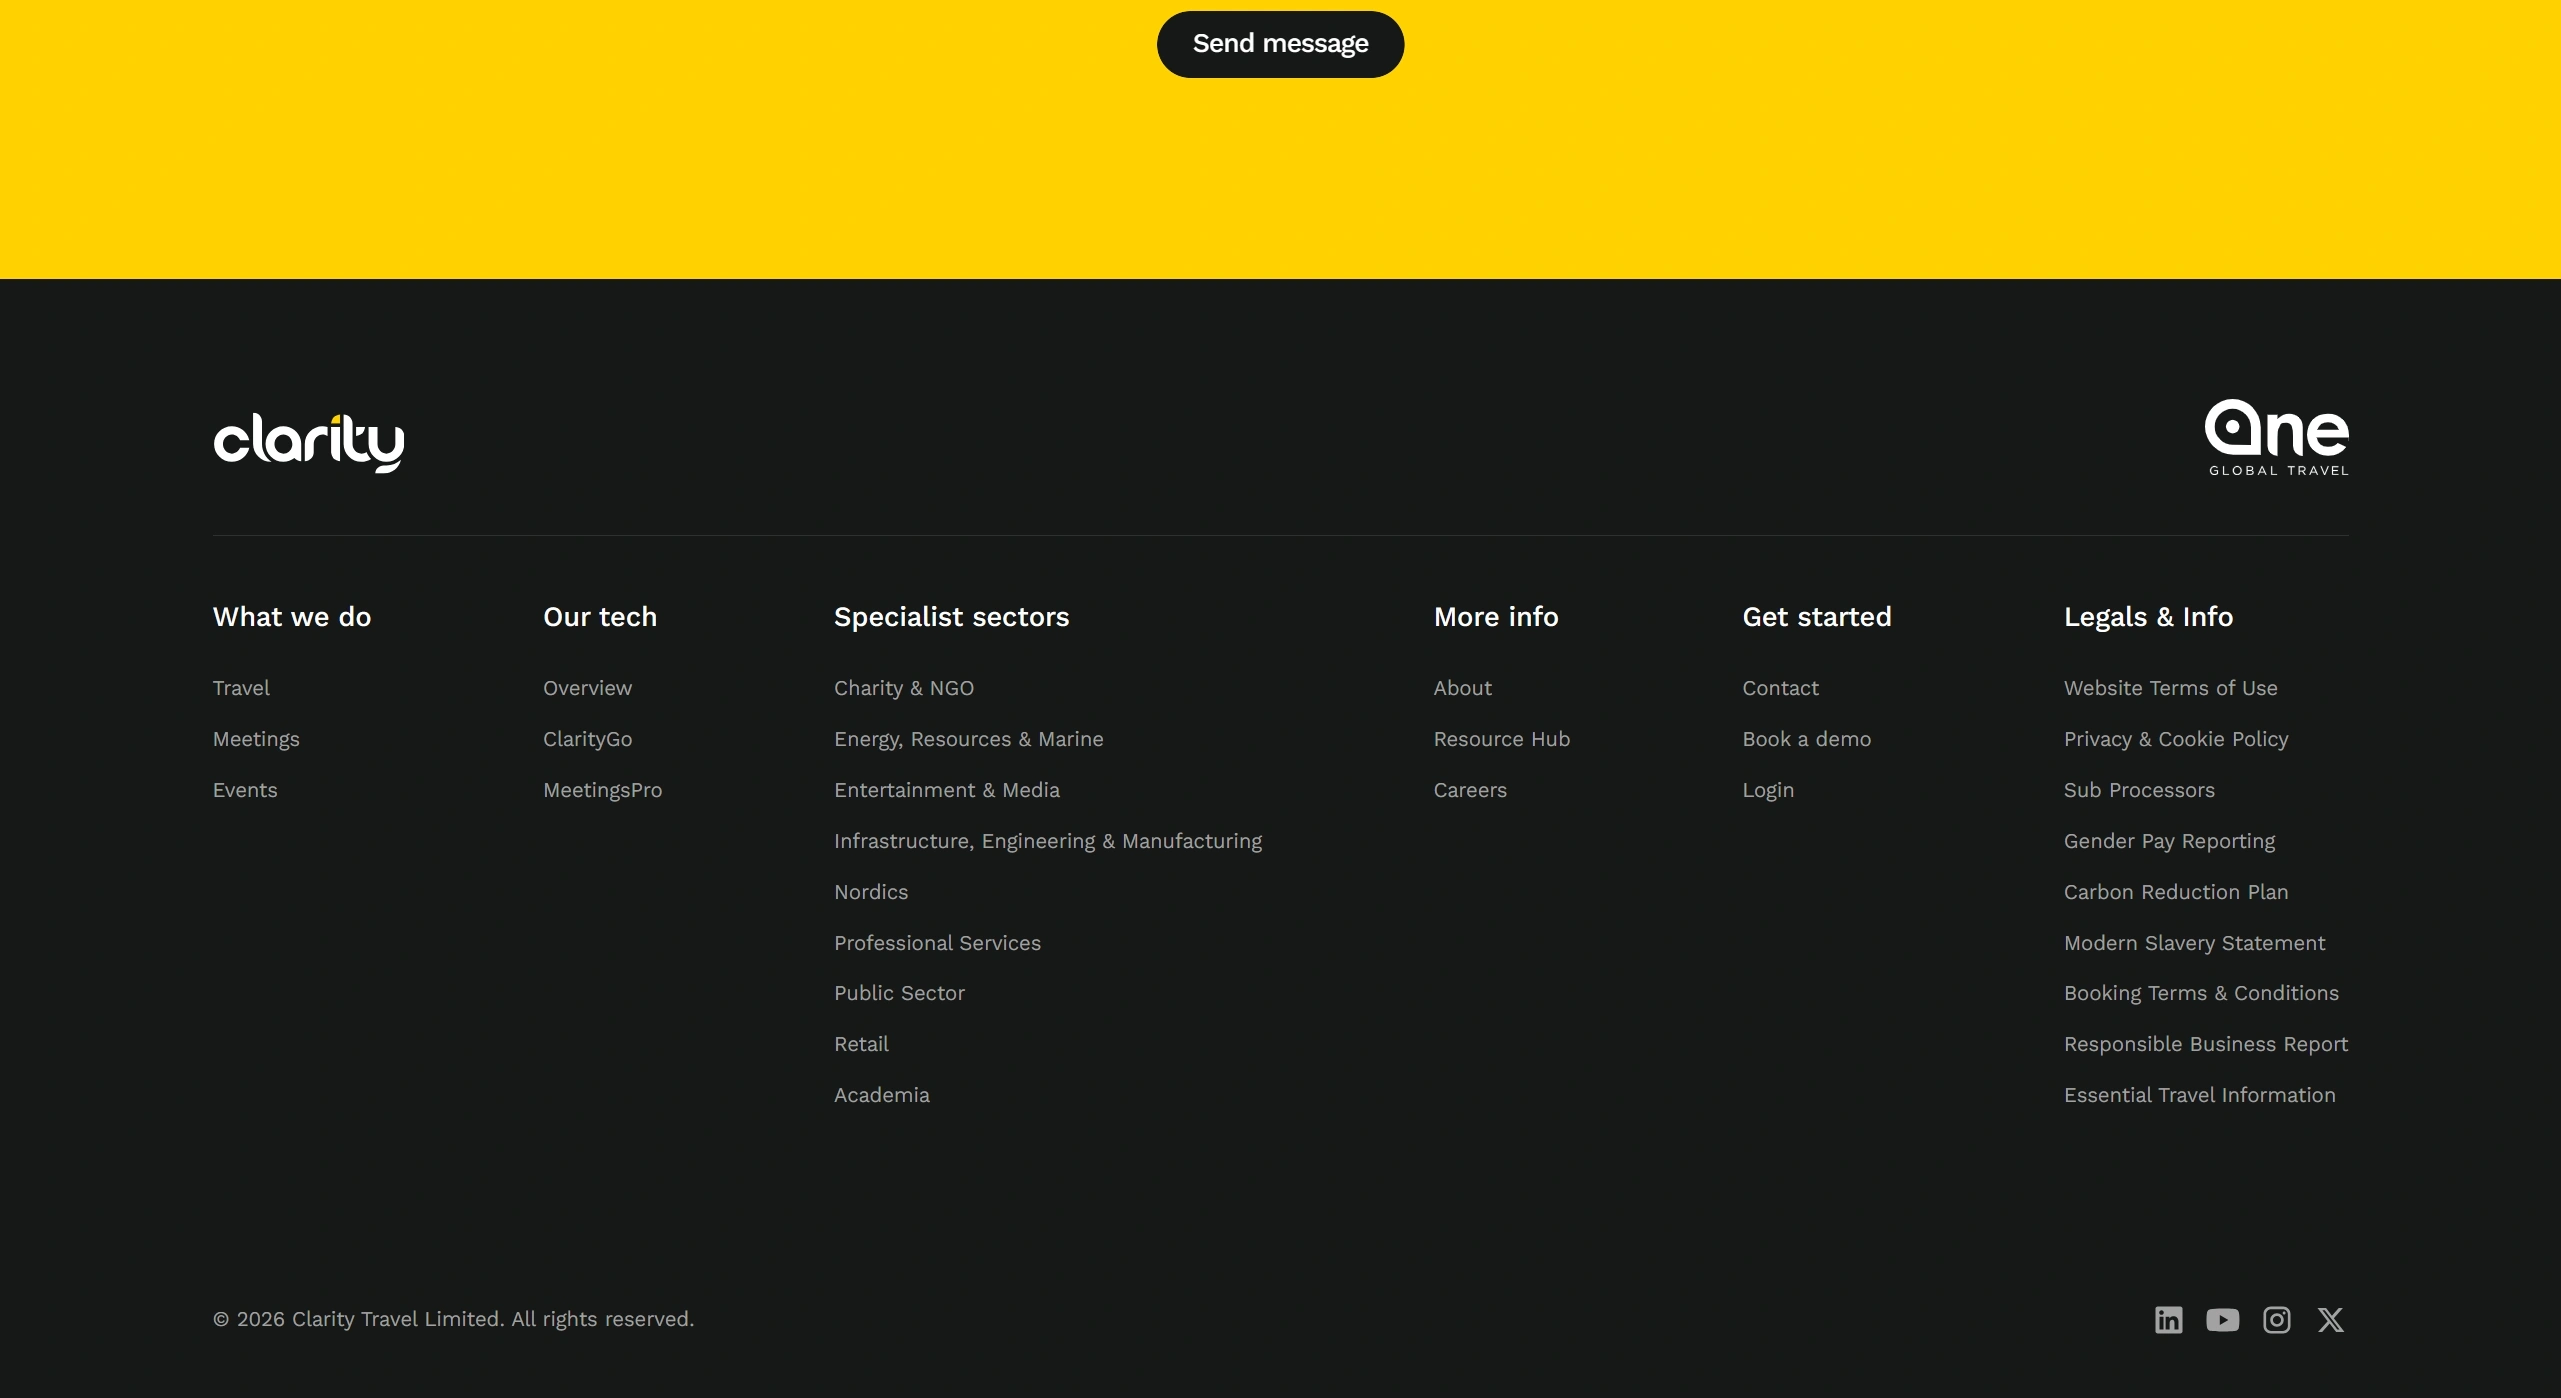
Task: Open the Nordics sector link
Action: [870, 892]
